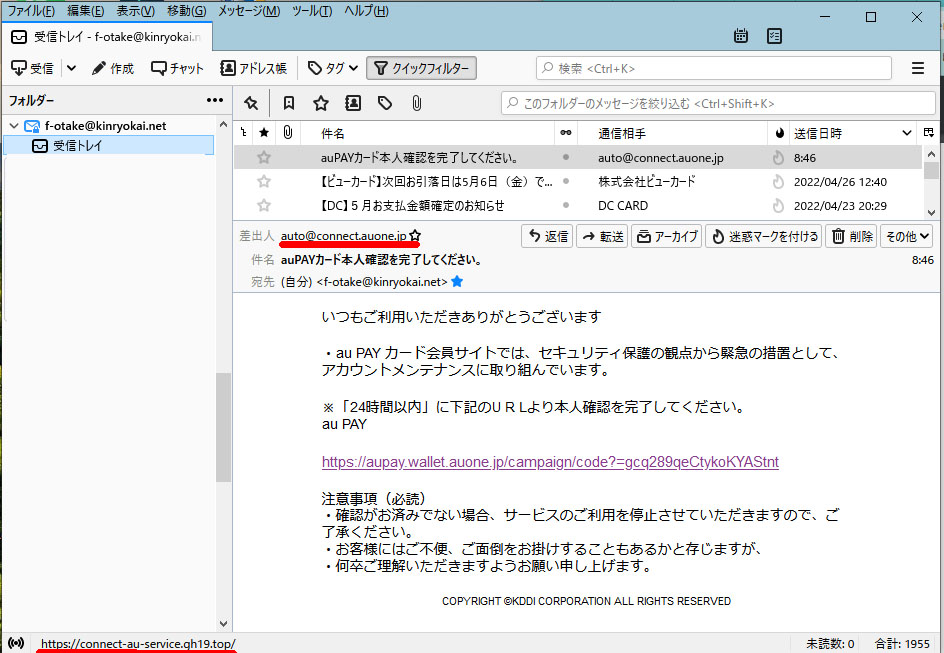
Task: Open the Address Book
Action: [x=253, y=68]
